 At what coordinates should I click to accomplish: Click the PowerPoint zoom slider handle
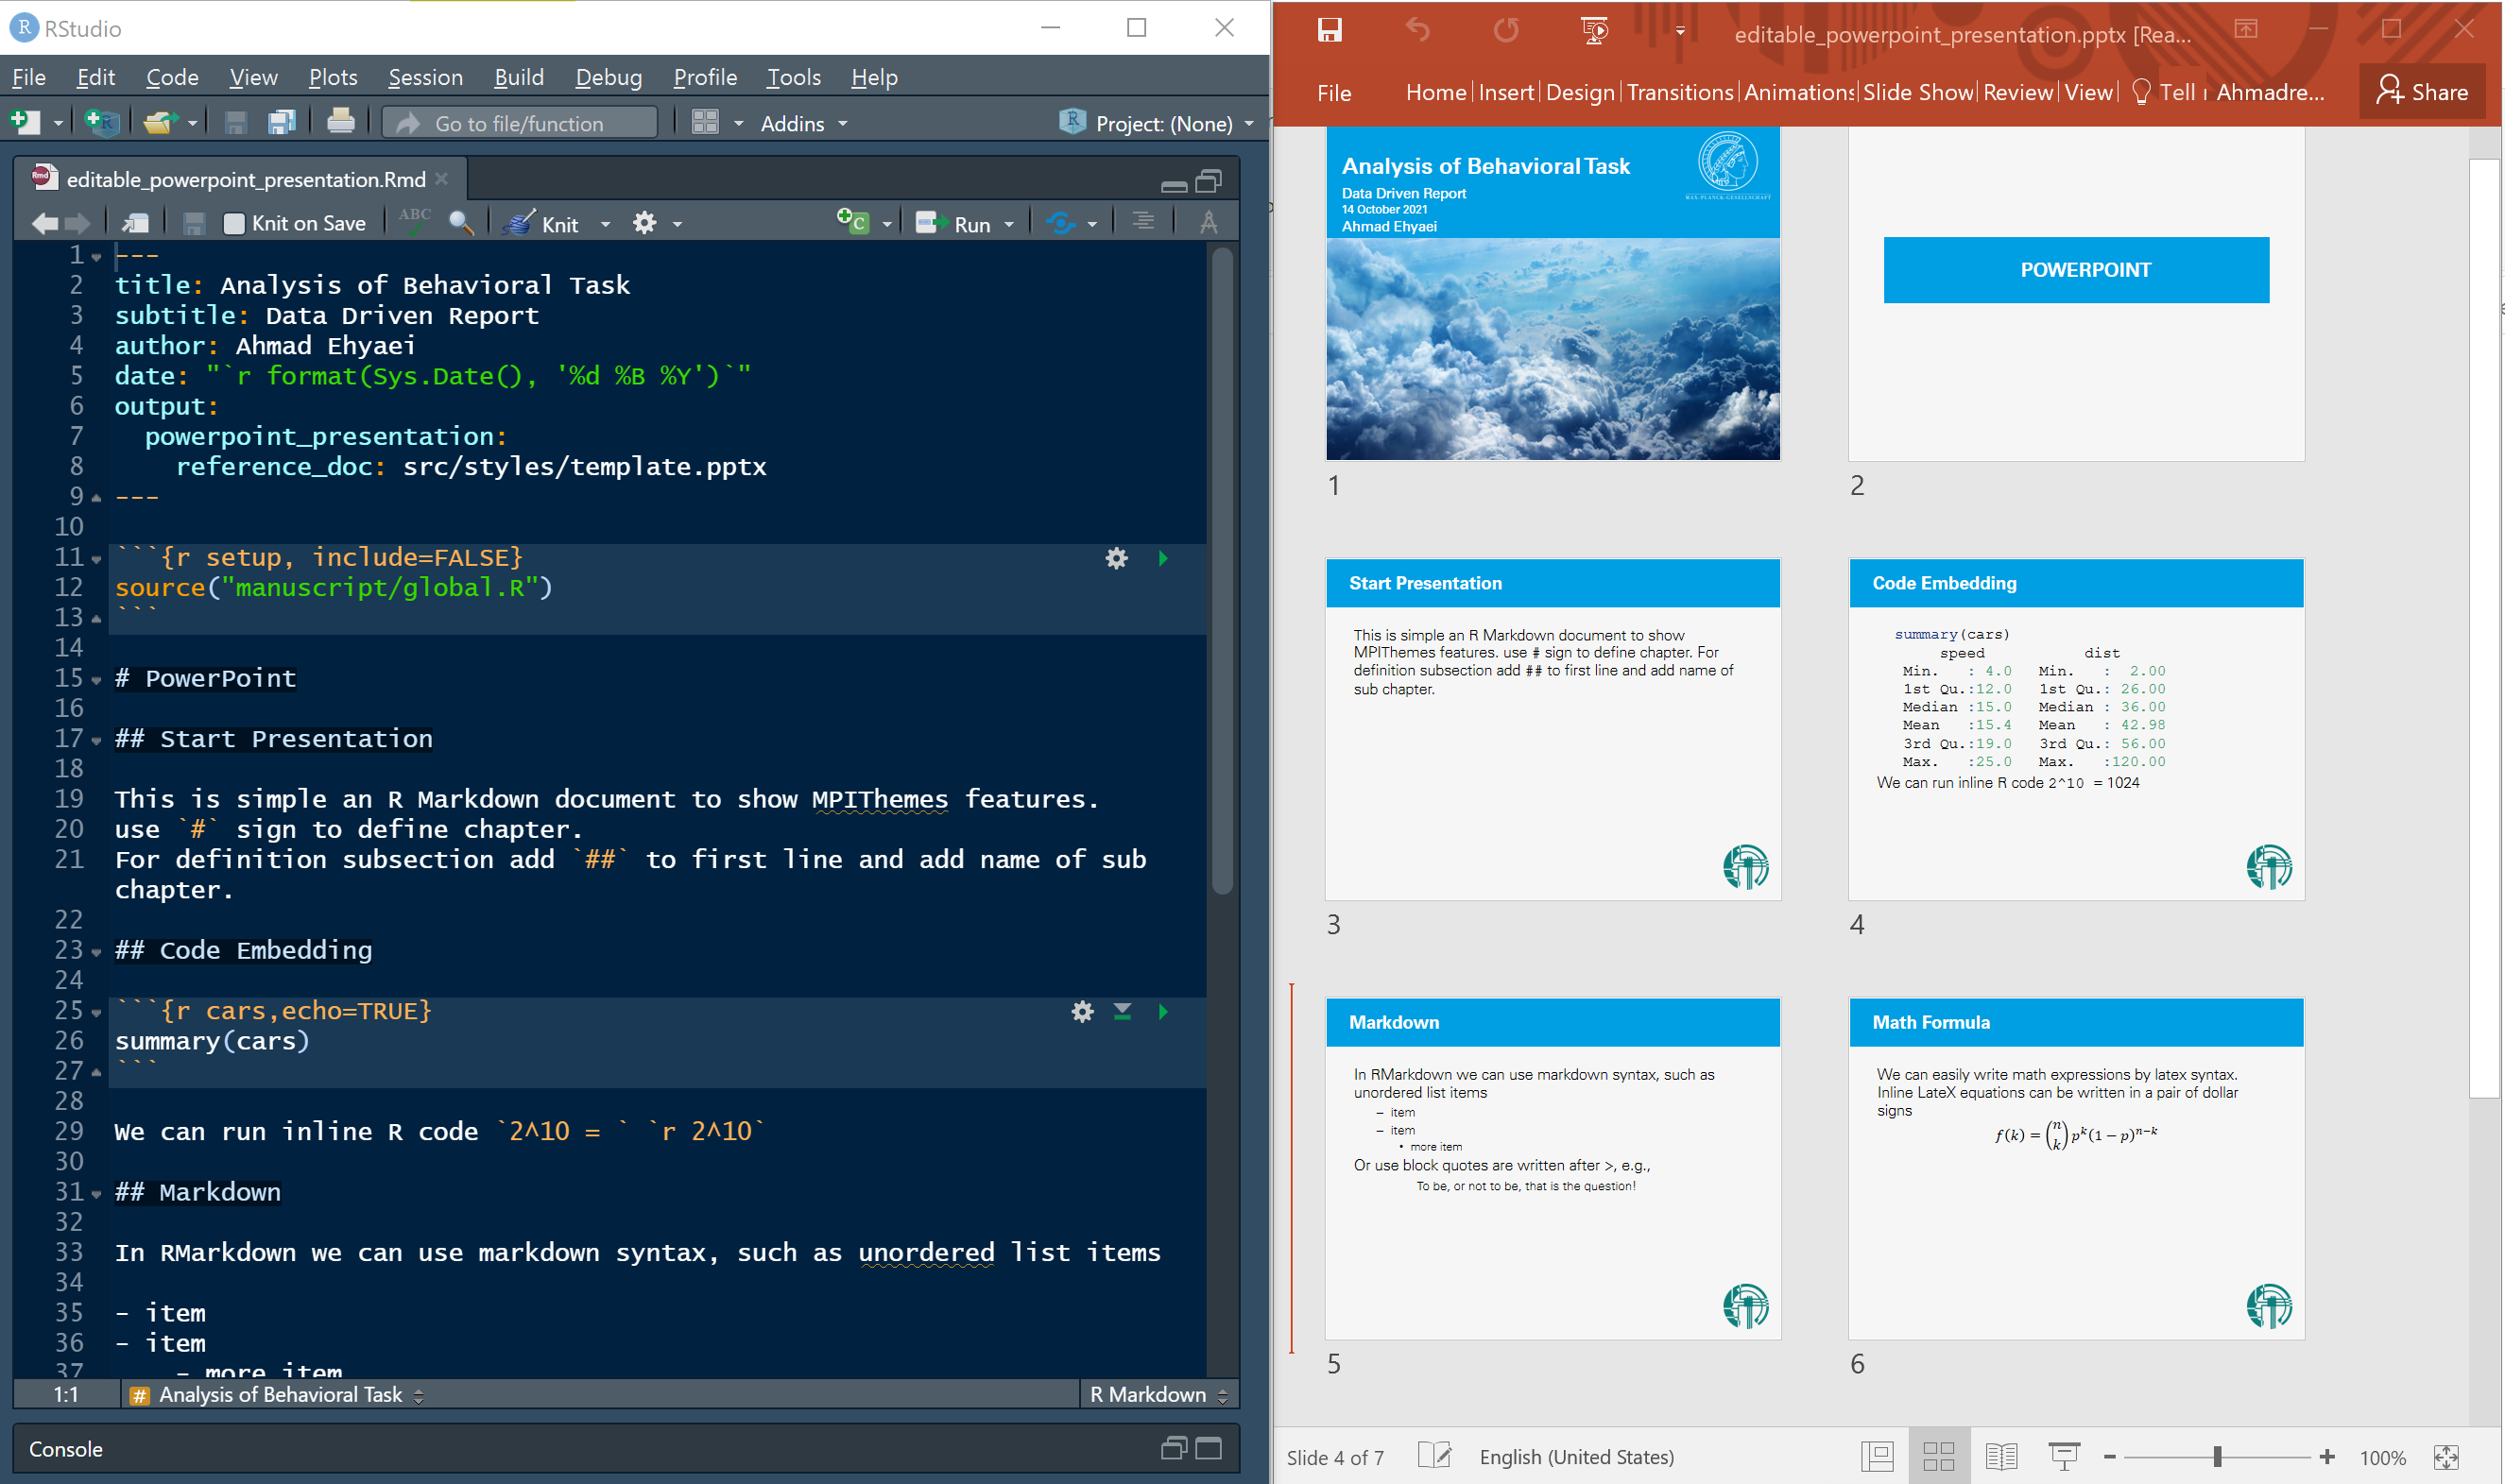point(2217,1457)
